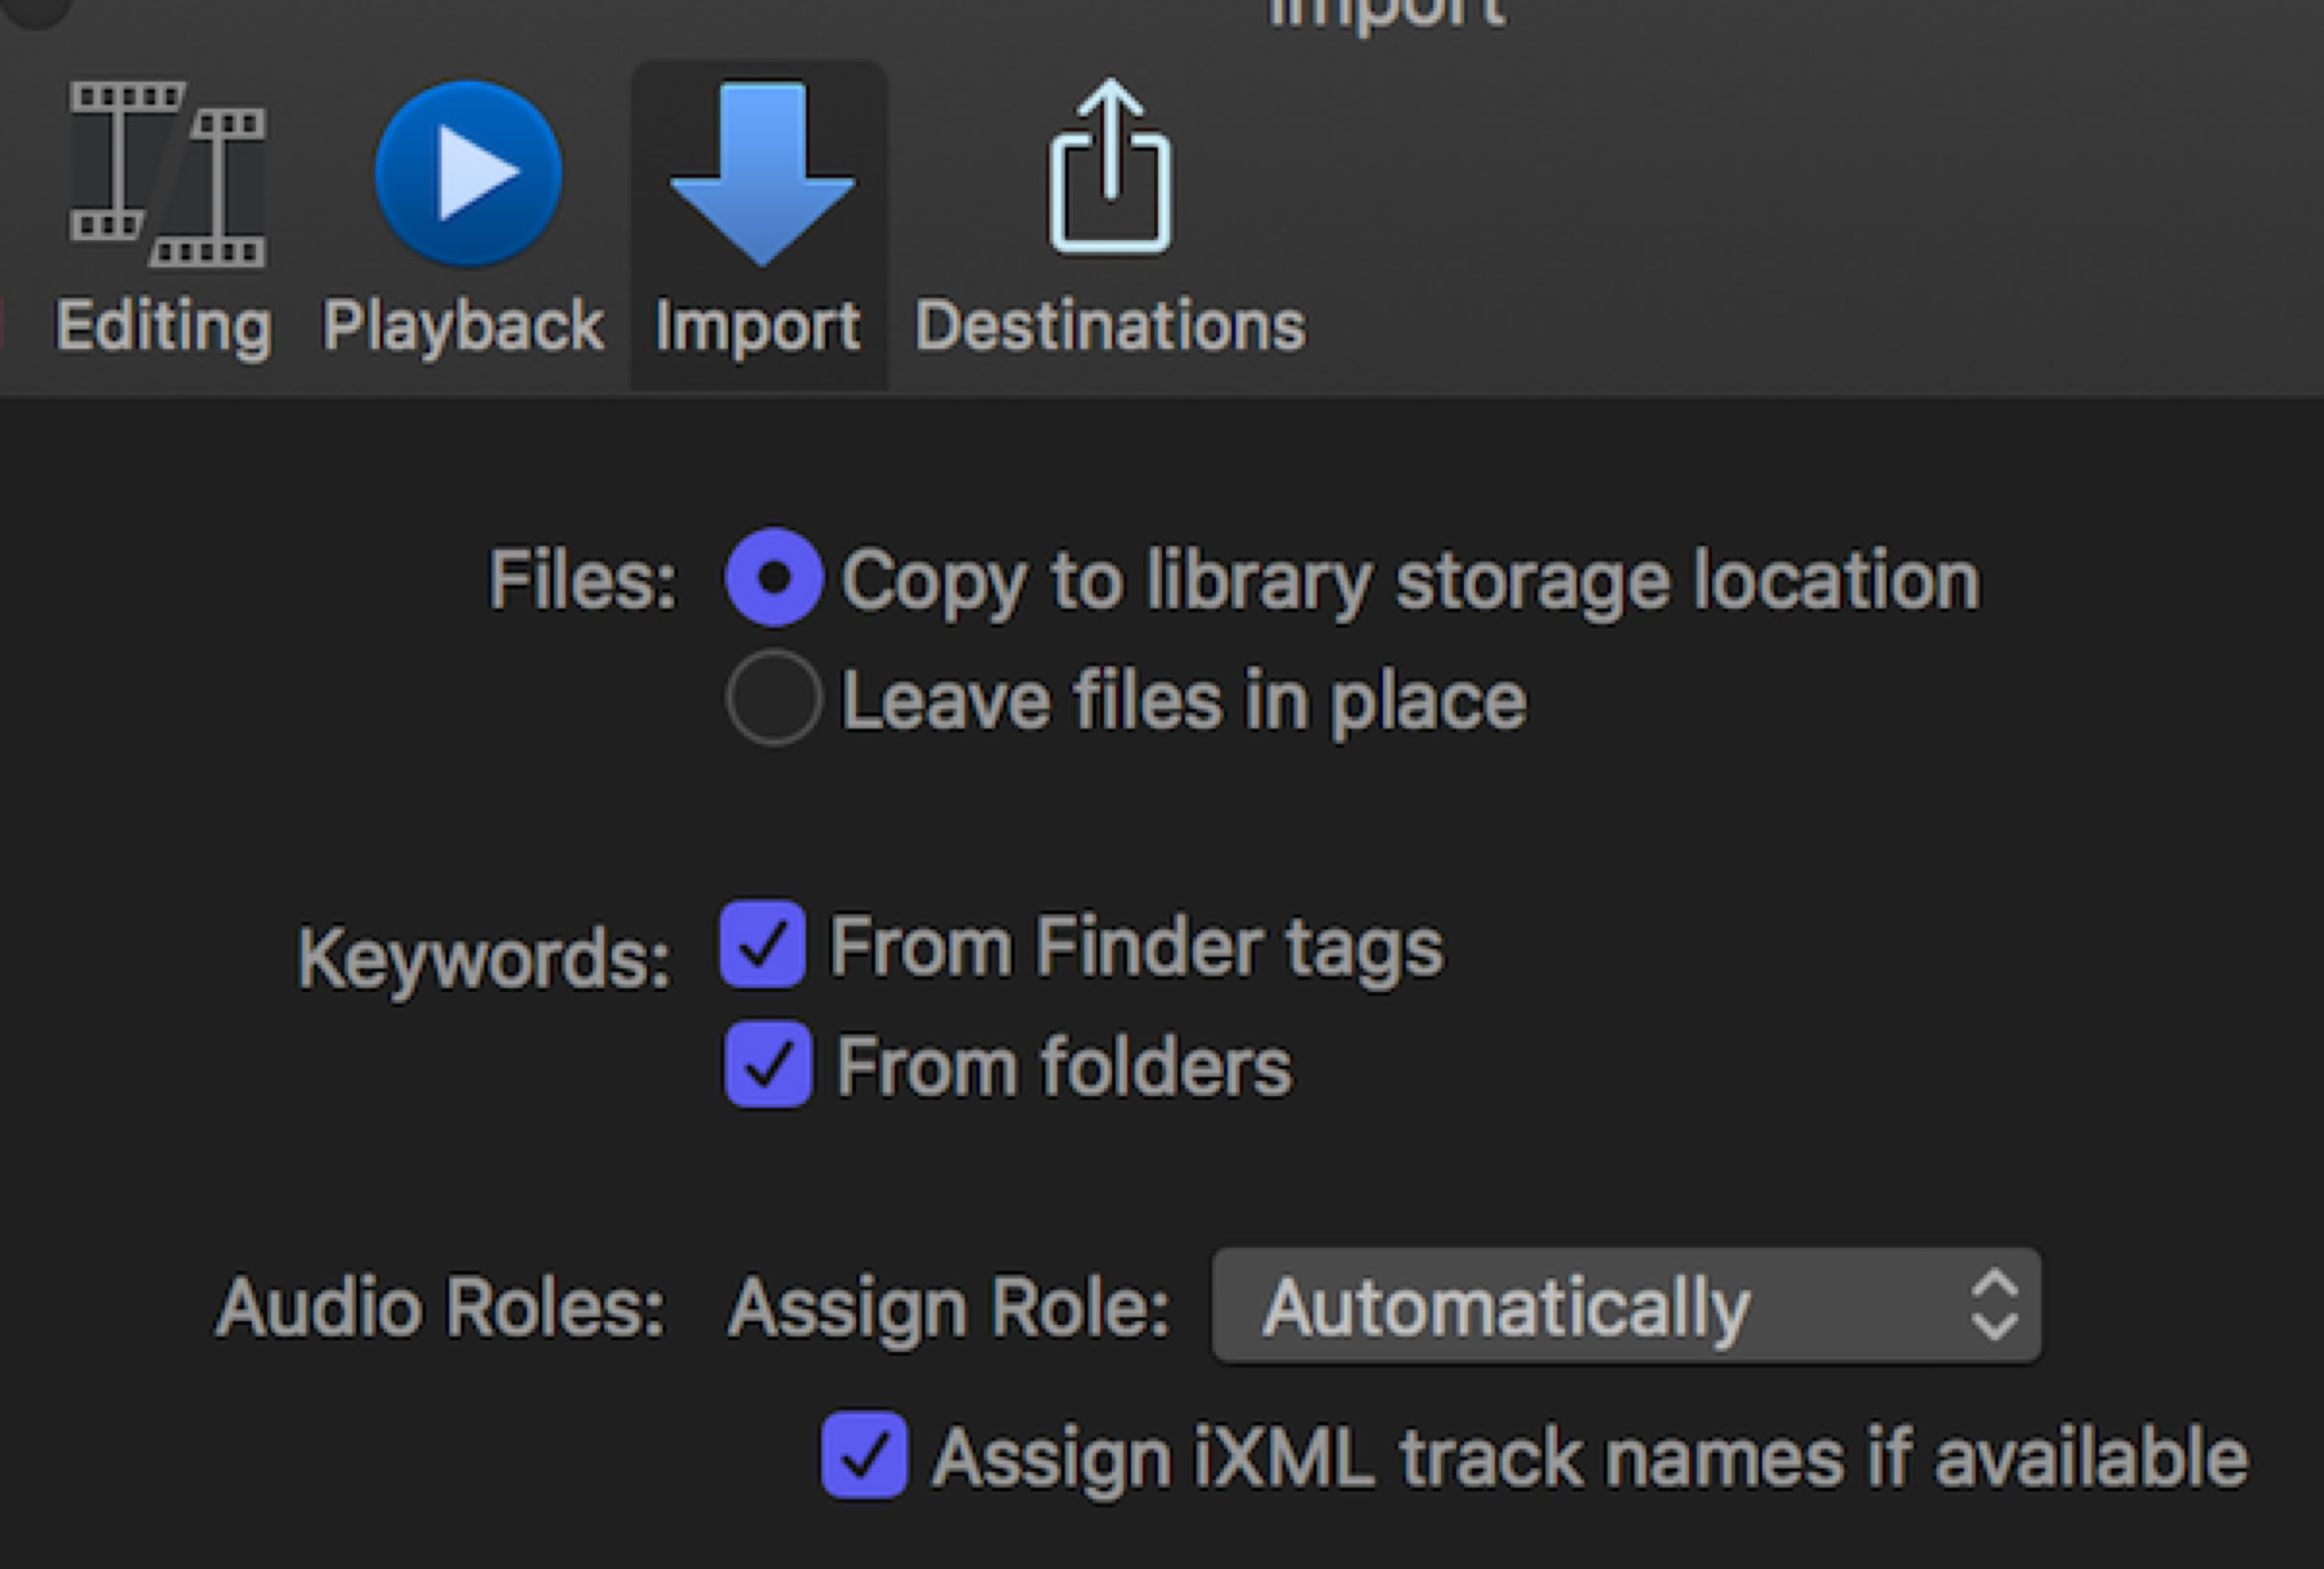The image size is (2324, 1569).
Task: Click the 'Copy to library storage location' text
Action: pos(1410,580)
